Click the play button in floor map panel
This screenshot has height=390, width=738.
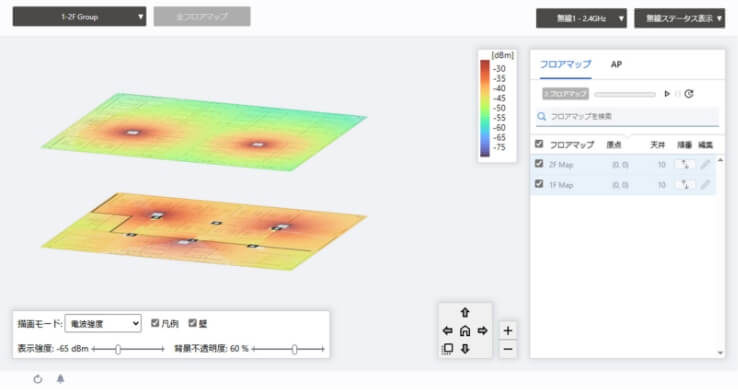click(x=666, y=94)
